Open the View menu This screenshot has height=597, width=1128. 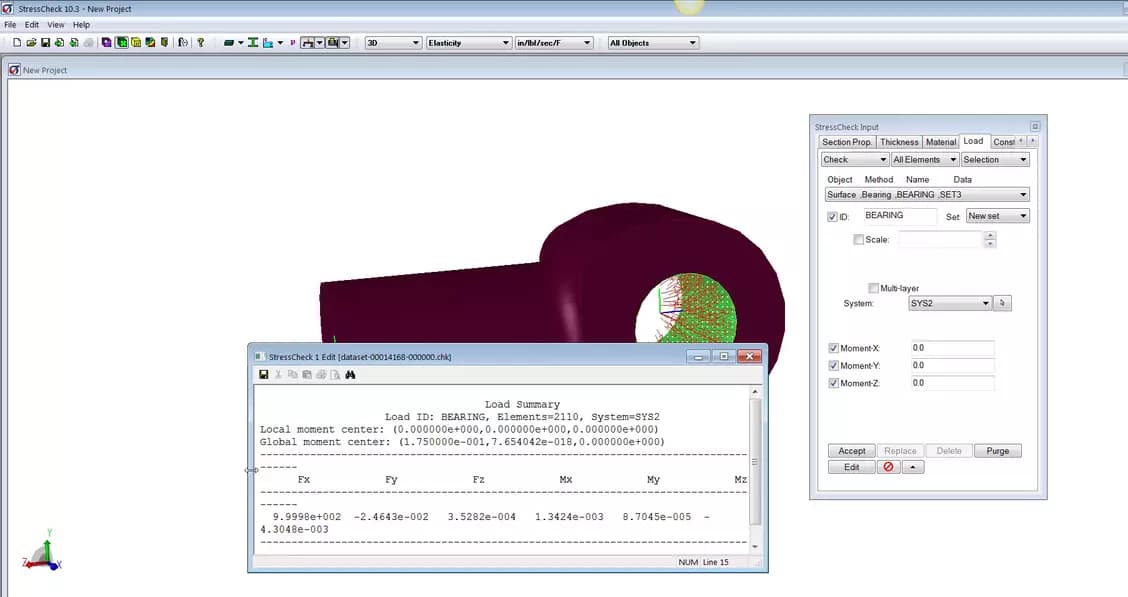(x=55, y=24)
